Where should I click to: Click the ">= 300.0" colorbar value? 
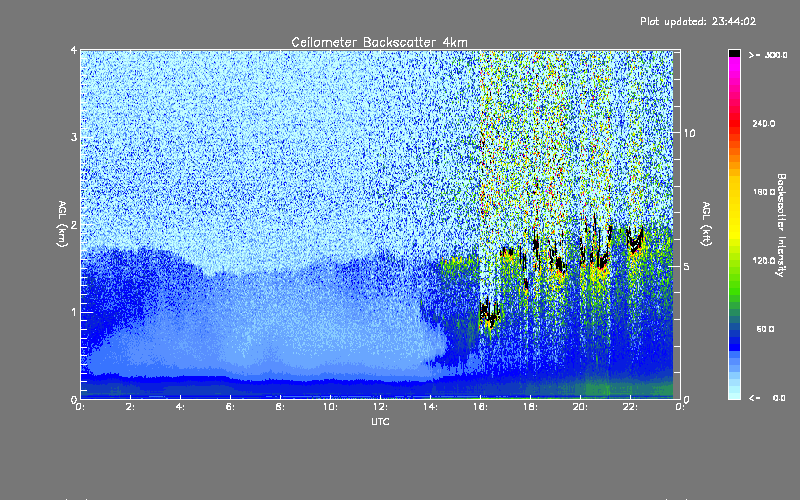pyautogui.click(x=768, y=55)
